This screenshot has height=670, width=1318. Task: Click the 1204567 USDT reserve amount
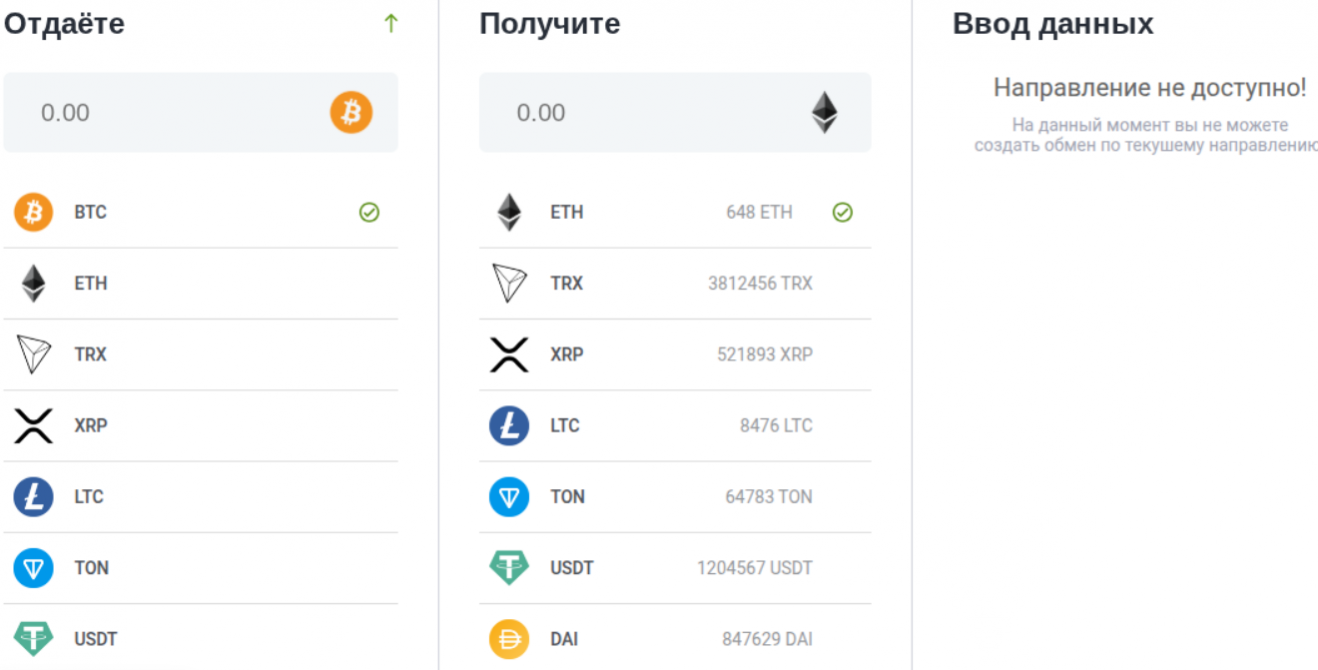(755, 568)
